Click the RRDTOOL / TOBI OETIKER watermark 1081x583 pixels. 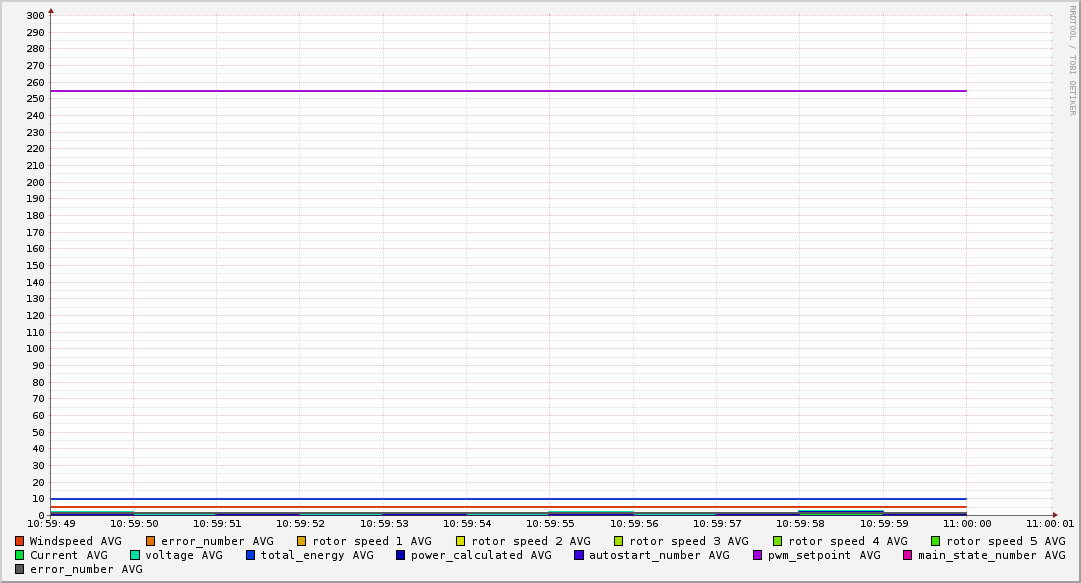(1072, 60)
